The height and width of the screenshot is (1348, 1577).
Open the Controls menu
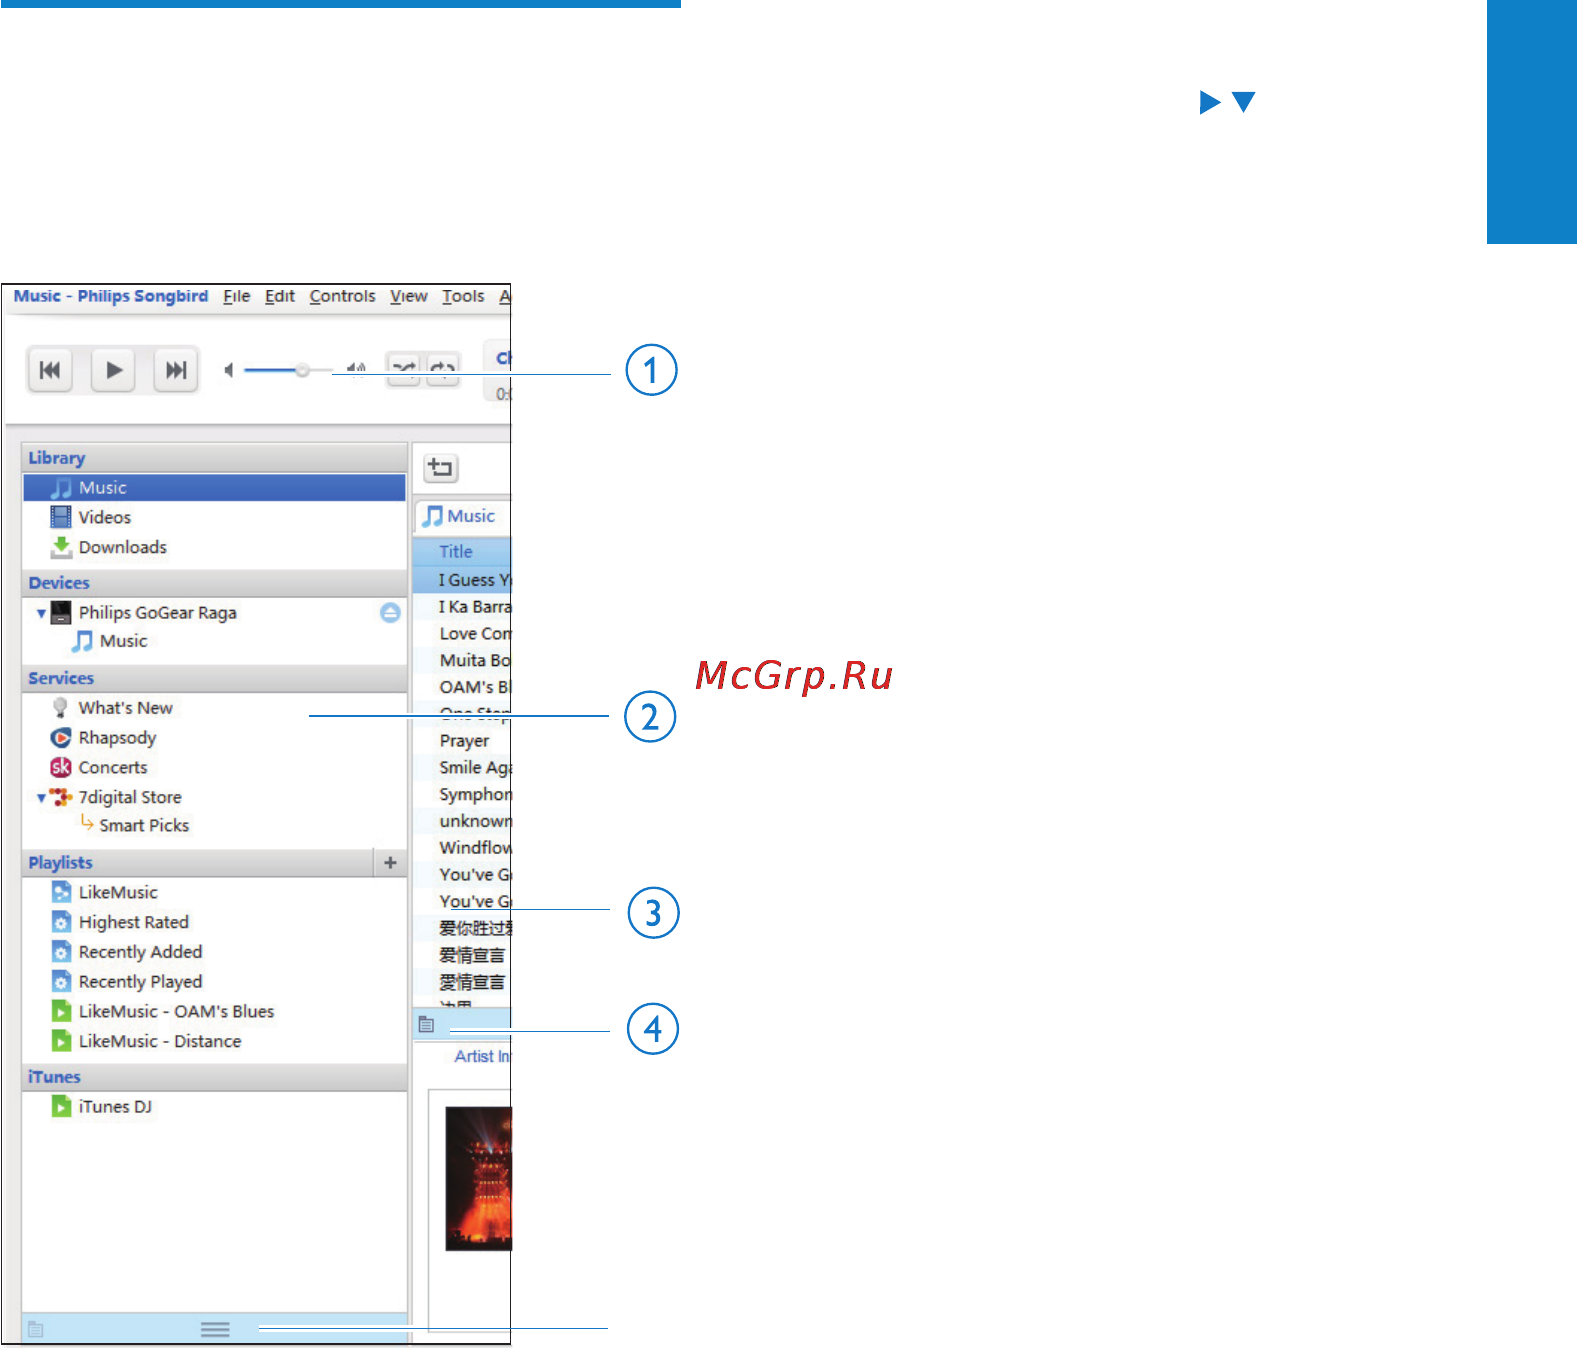(342, 296)
